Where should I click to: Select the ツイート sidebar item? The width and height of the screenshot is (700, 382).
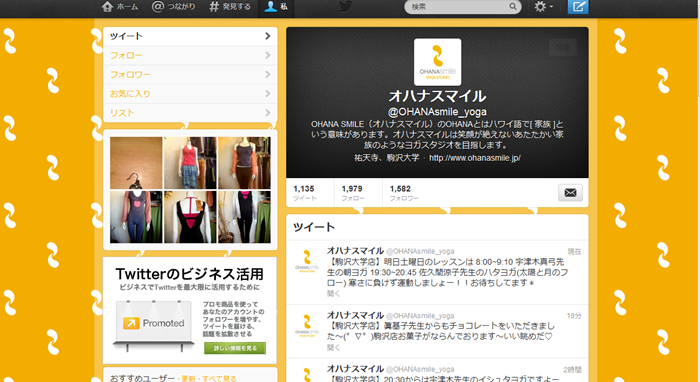pyautogui.click(x=190, y=36)
